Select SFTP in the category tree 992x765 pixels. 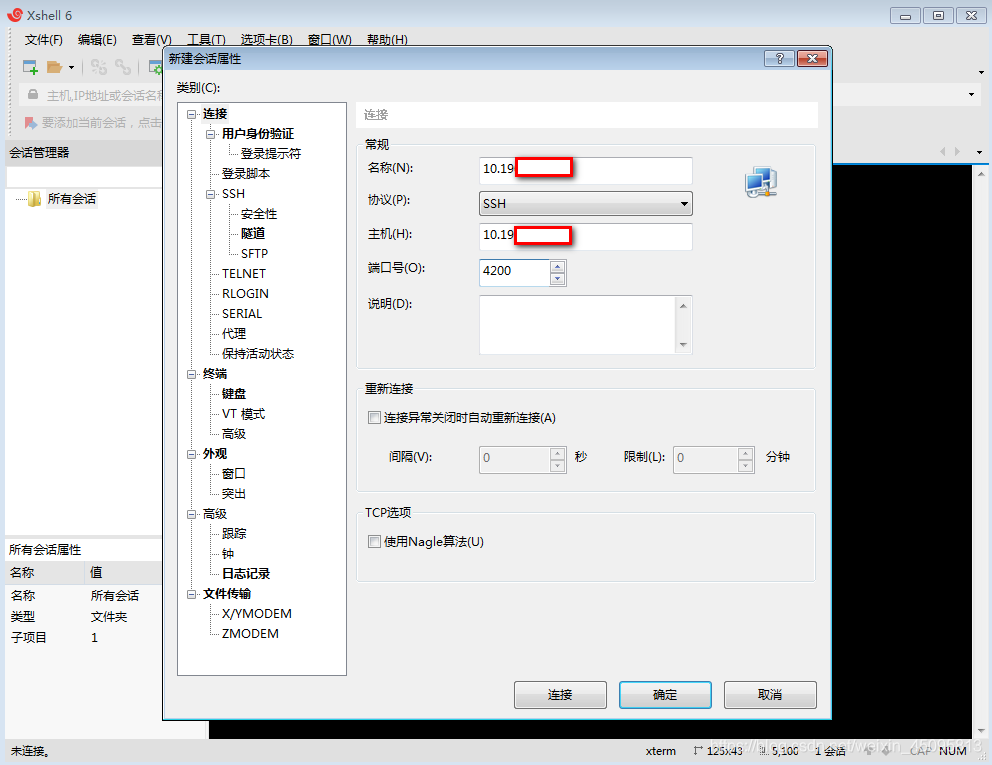coord(254,254)
